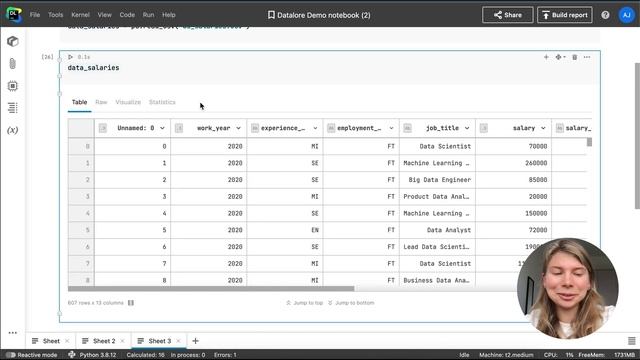
Task: Open the help question mark icon
Action: pos(605,15)
